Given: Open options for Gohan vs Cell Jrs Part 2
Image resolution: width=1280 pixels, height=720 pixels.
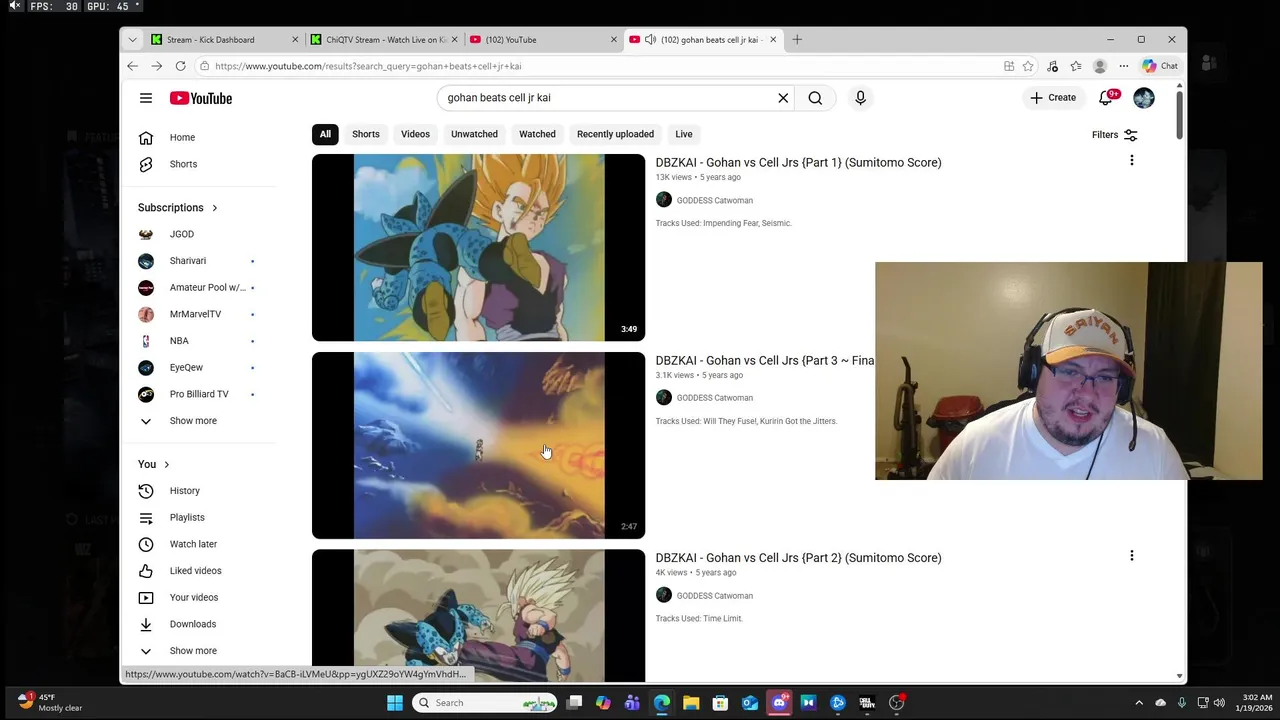Looking at the screenshot, I should click(x=1132, y=556).
